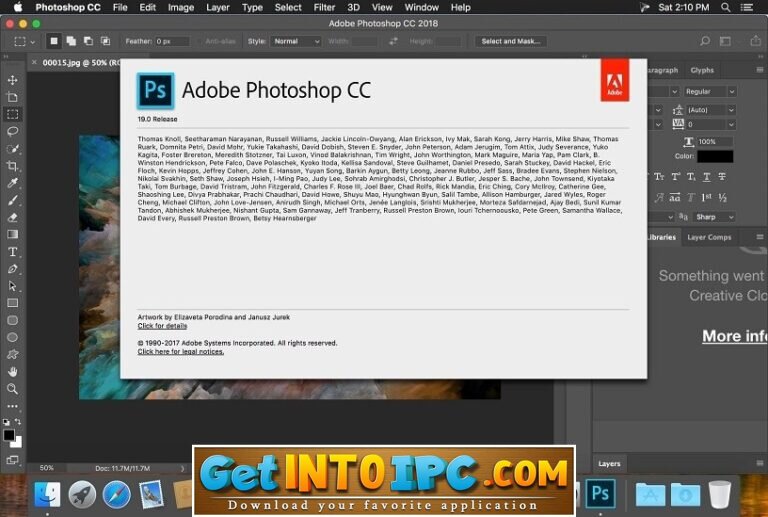Image resolution: width=768 pixels, height=517 pixels.
Task: Choose New selection mode
Action: (x=54, y=41)
